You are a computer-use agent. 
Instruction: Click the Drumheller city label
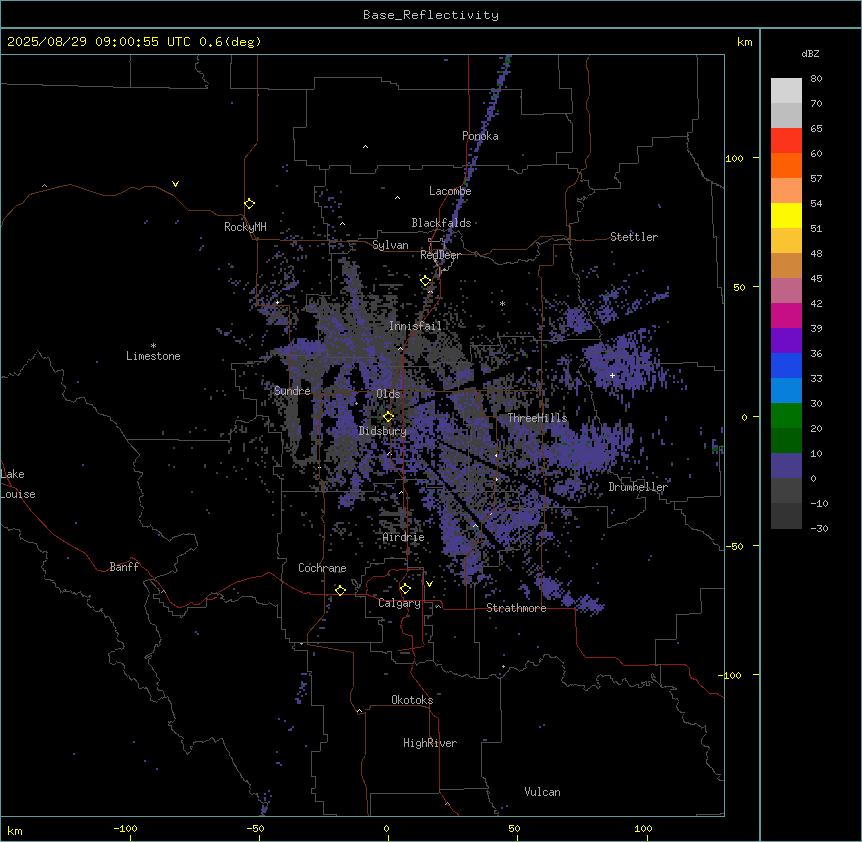638,487
